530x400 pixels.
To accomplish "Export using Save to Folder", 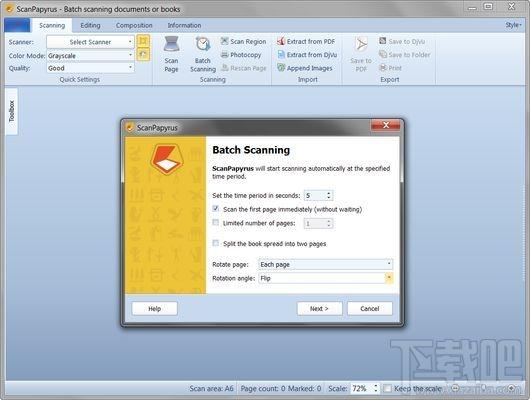I will [x=404, y=55].
